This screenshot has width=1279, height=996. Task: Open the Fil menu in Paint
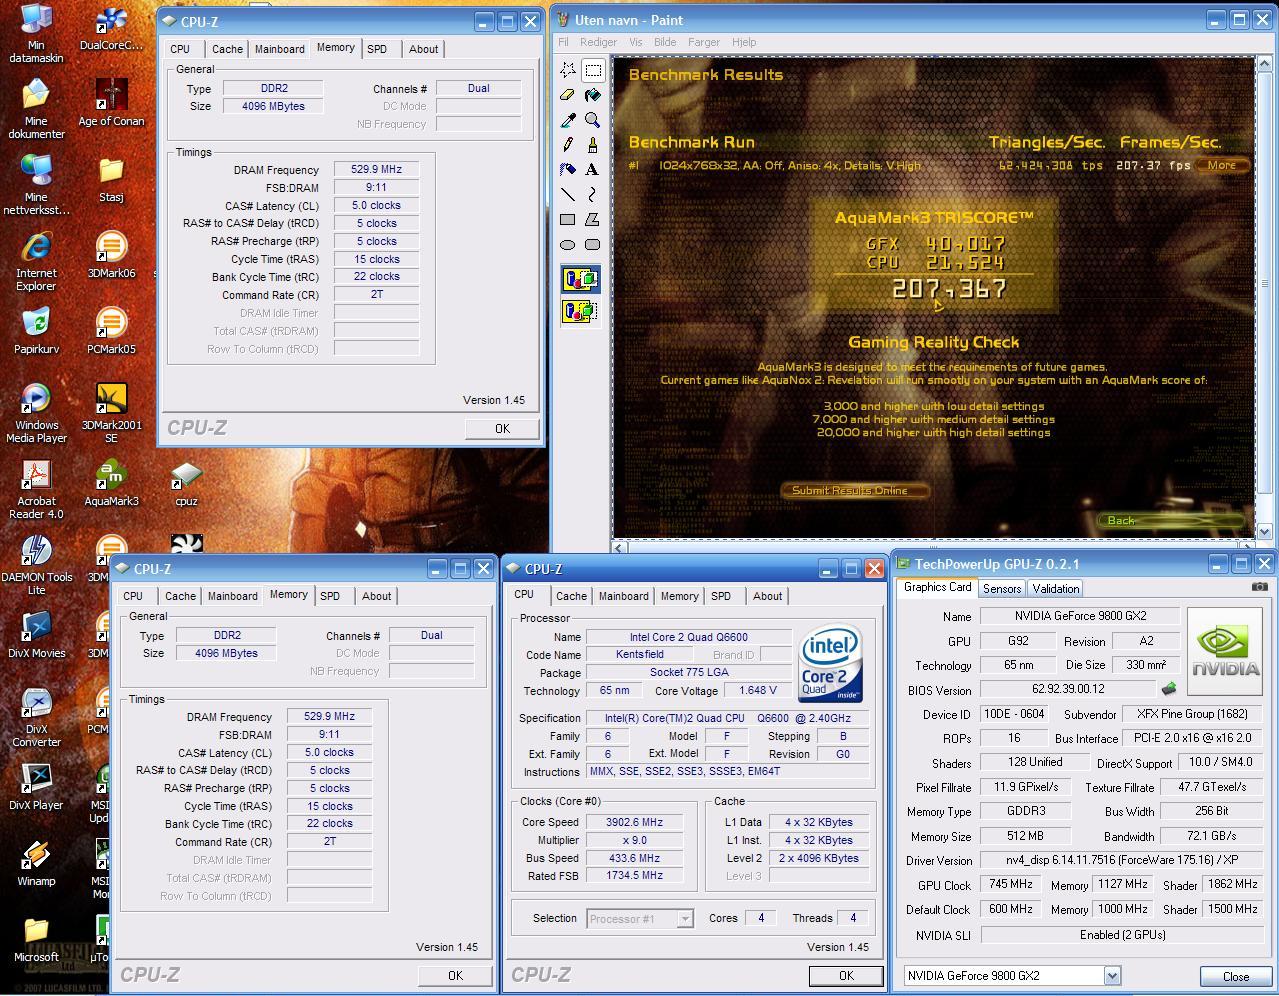point(563,42)
